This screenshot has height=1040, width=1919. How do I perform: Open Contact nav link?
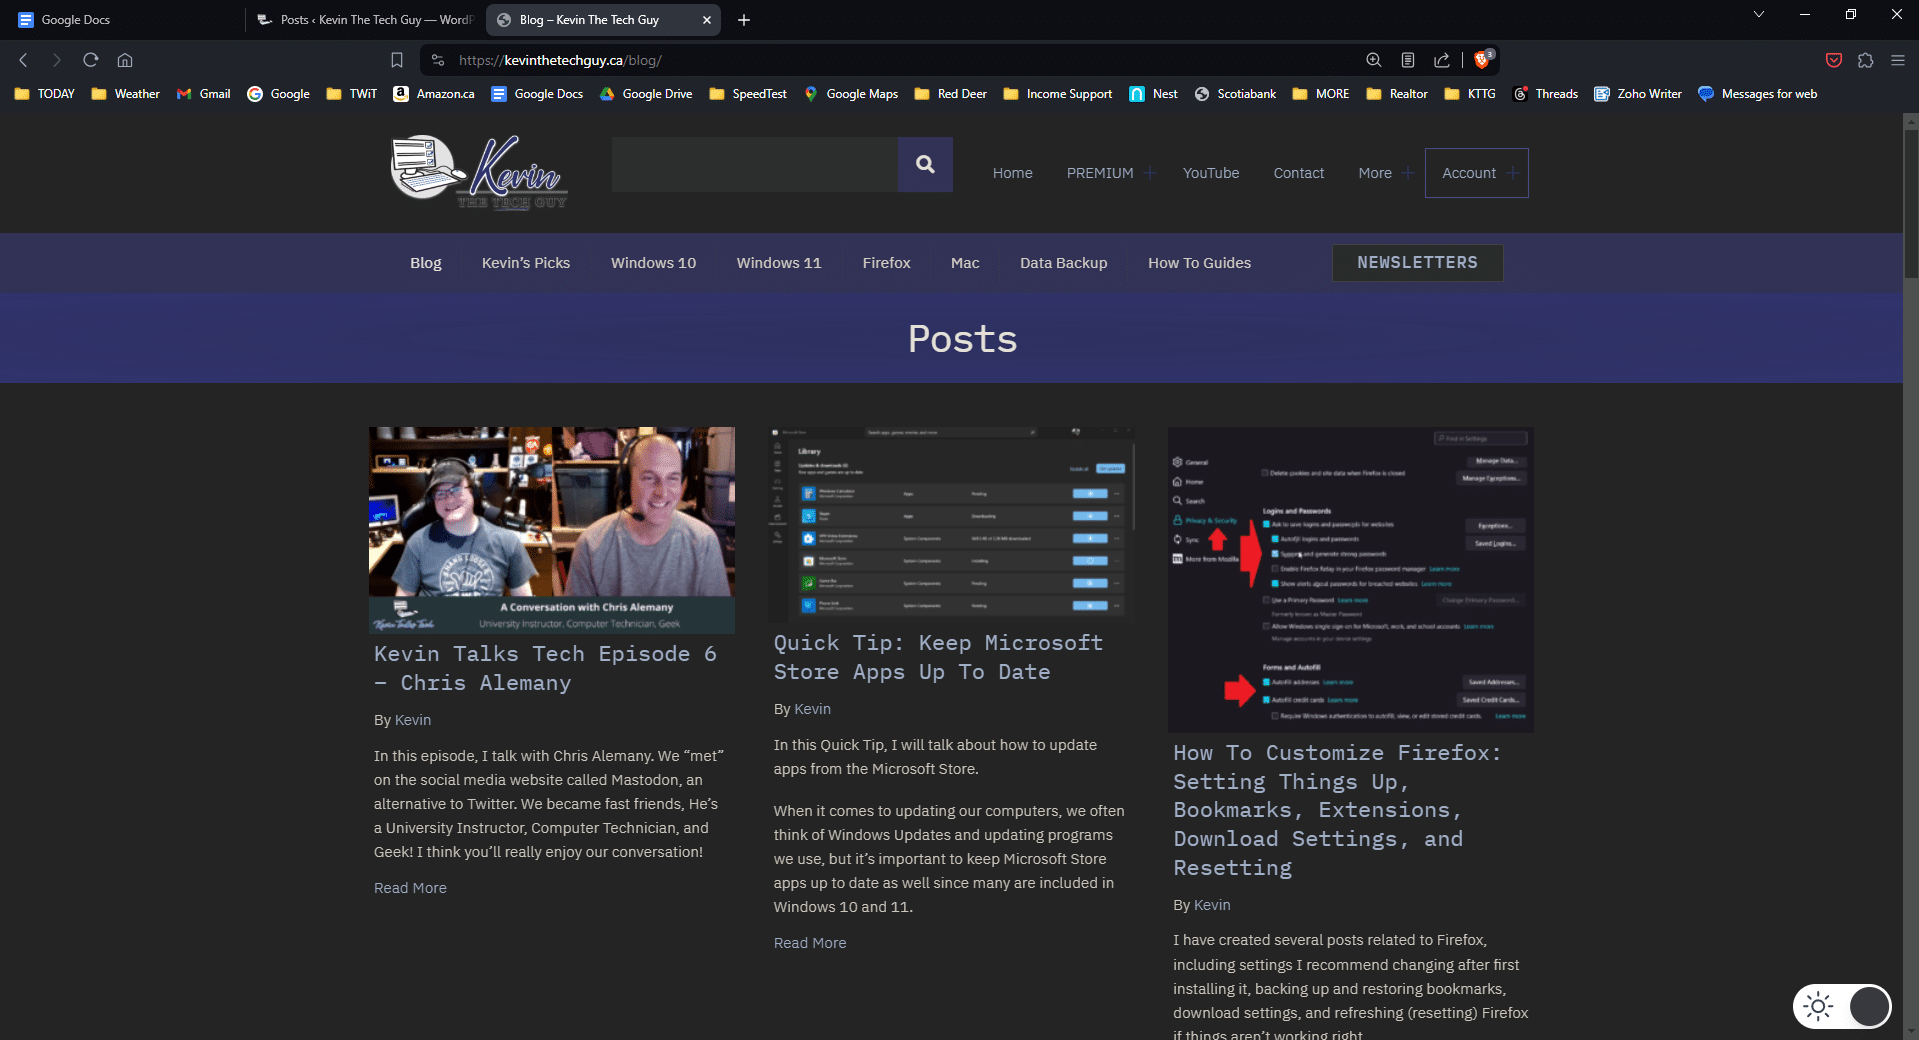click(1299, 173)
